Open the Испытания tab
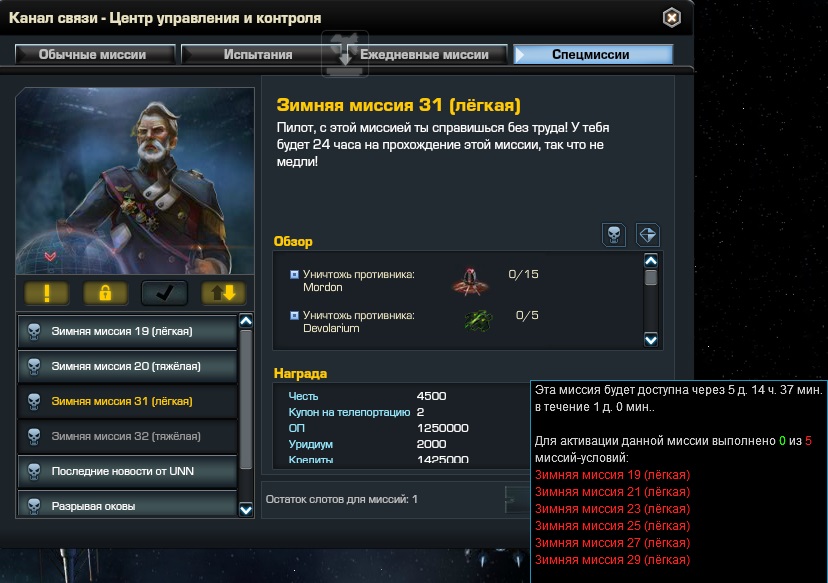 (258, 54)
